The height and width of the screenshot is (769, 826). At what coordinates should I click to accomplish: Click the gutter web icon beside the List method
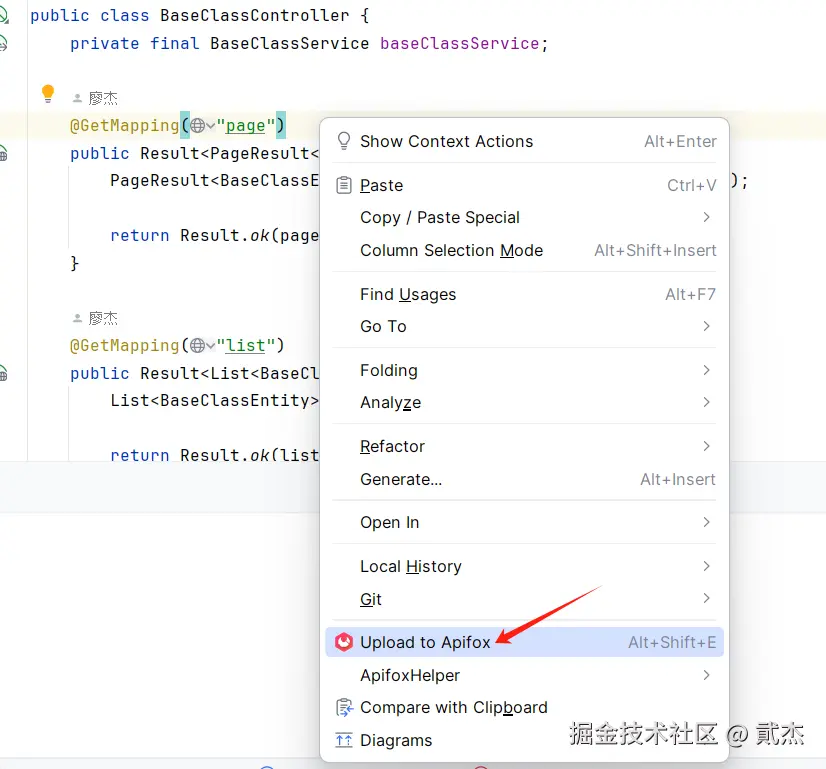click(3, 373)
